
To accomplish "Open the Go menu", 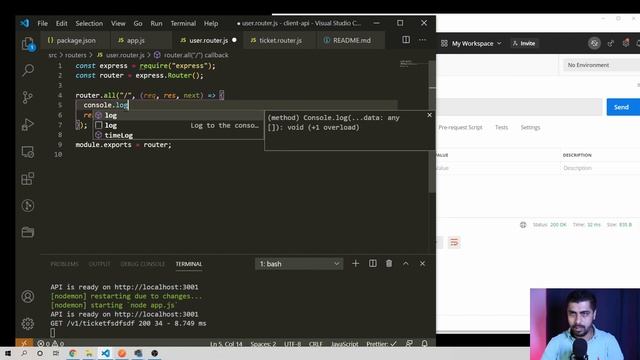I will (138, 23).
